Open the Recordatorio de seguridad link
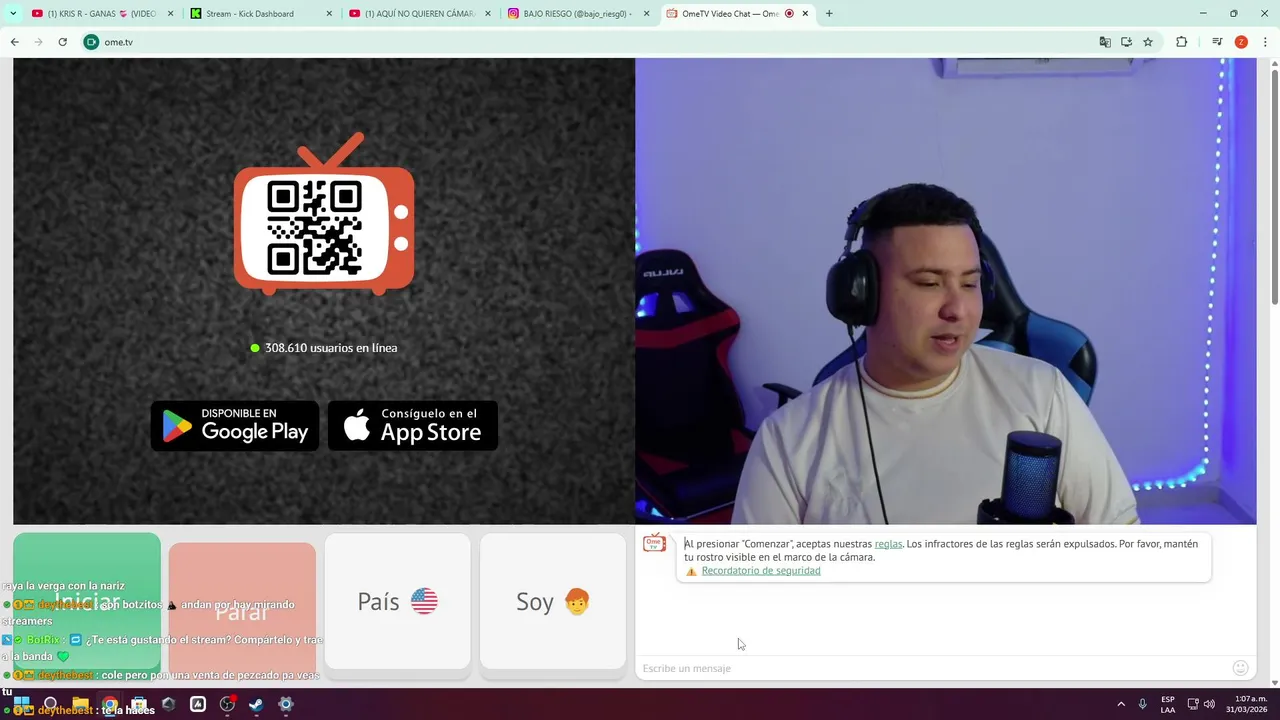This screenshot has height=720, width=1280. point(761,571)
